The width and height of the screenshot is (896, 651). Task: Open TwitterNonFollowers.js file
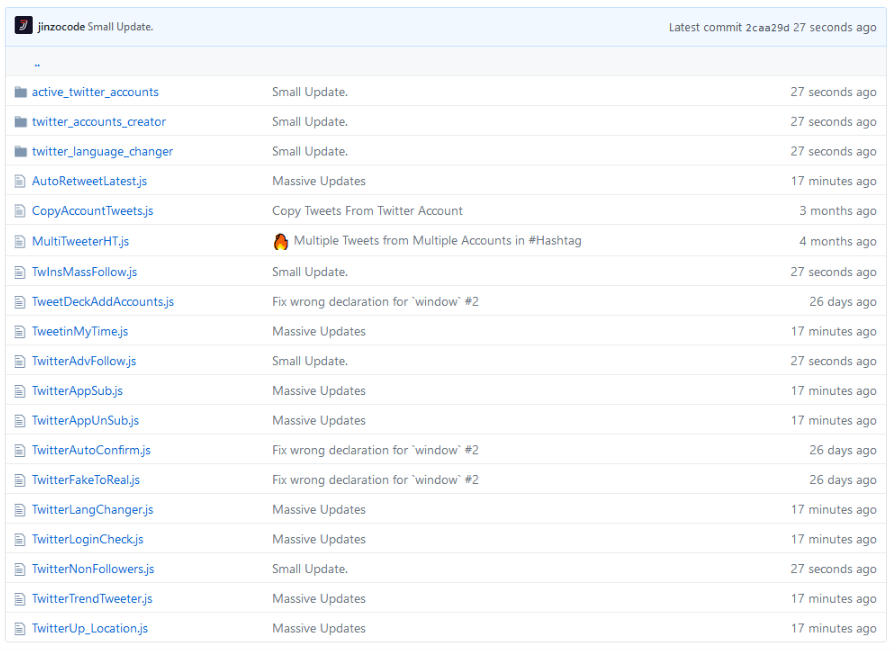[93, 569]
